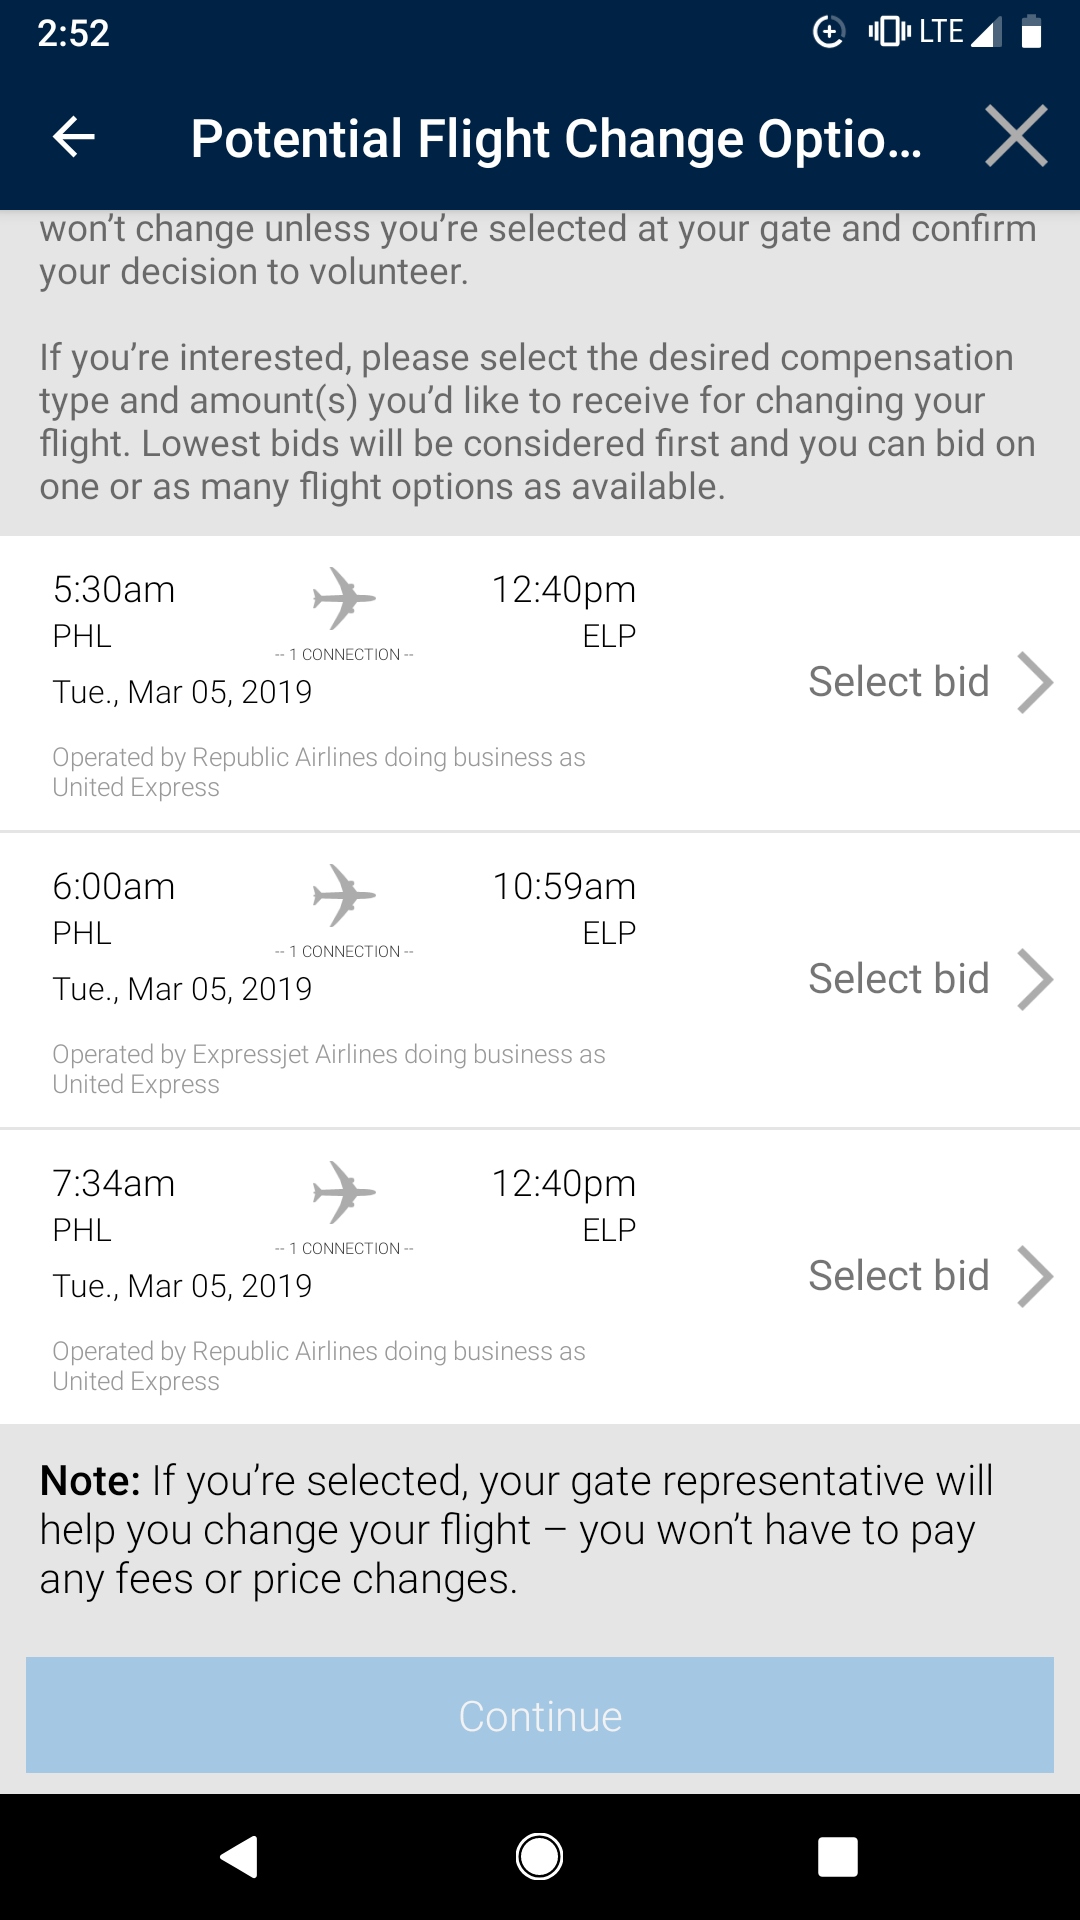
Task: Tap airplane icon on 5:30am flight
Action: click(344, 598)
